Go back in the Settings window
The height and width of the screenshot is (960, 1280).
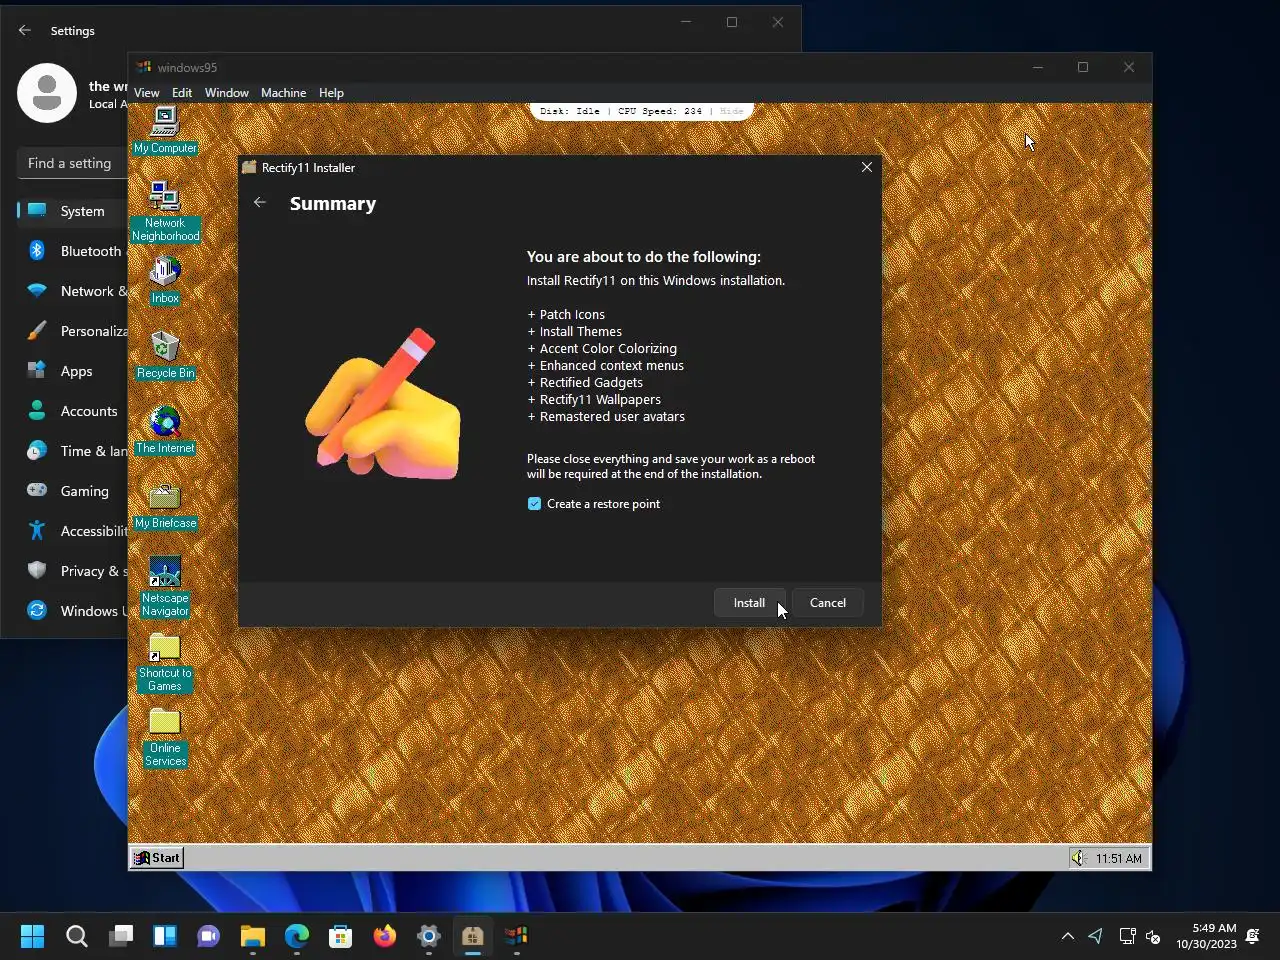click(25, 30)
